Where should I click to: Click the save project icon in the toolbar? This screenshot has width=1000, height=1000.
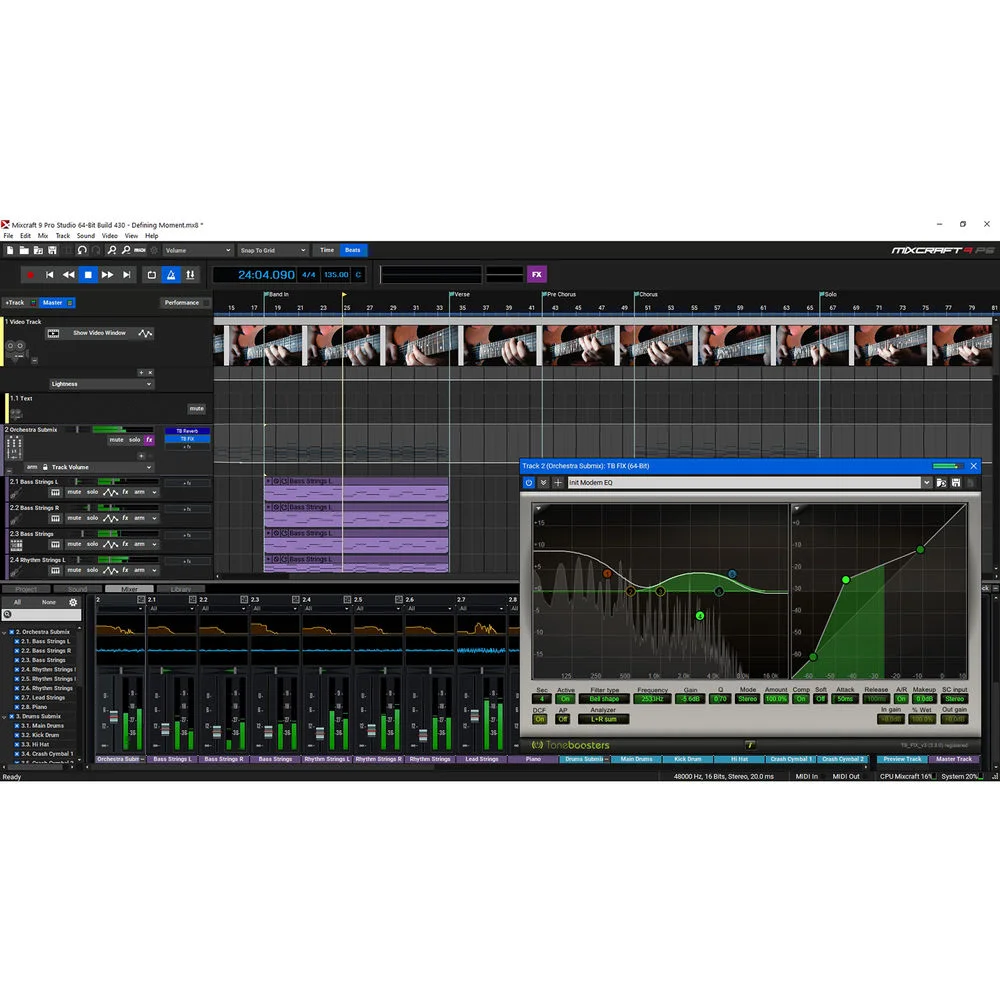53,249
